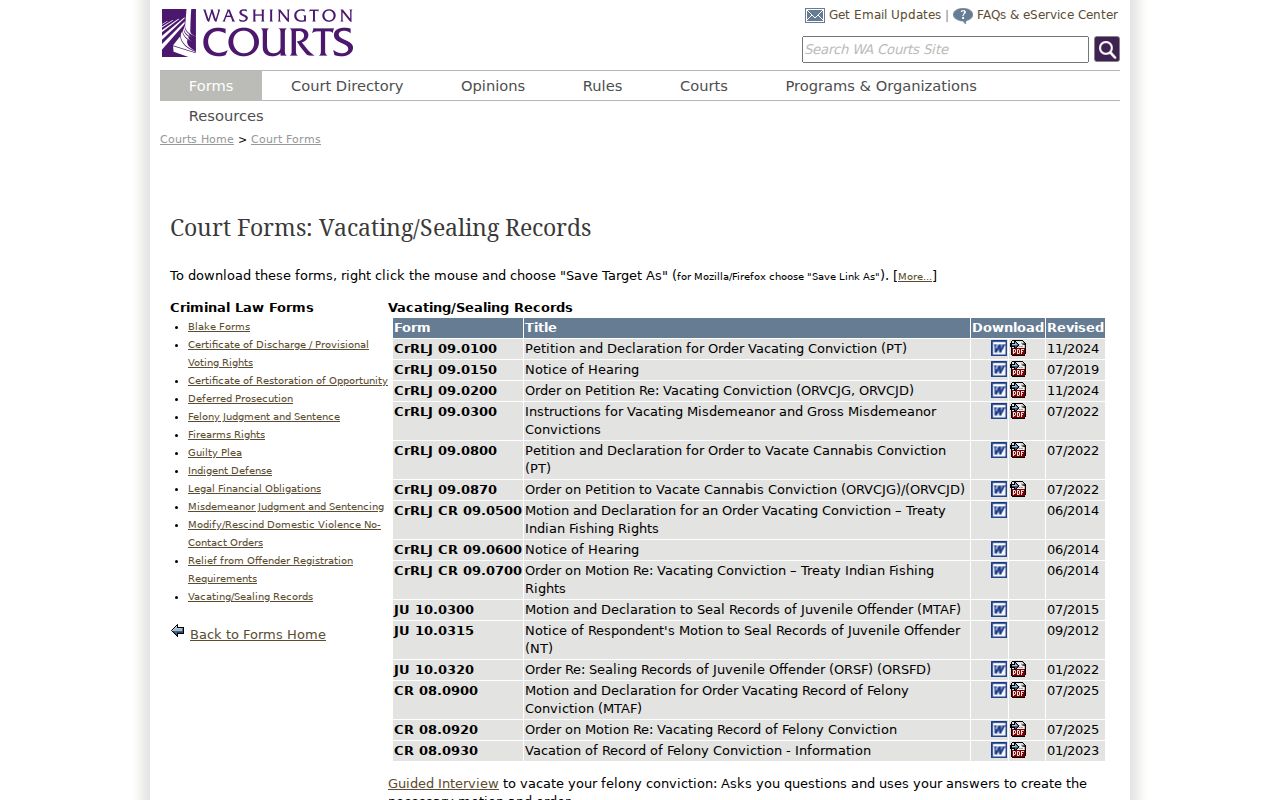Download Word form CrRLJ CR 09.0700
Viewport: 1280px width, 800px height.
coord(999,570)
